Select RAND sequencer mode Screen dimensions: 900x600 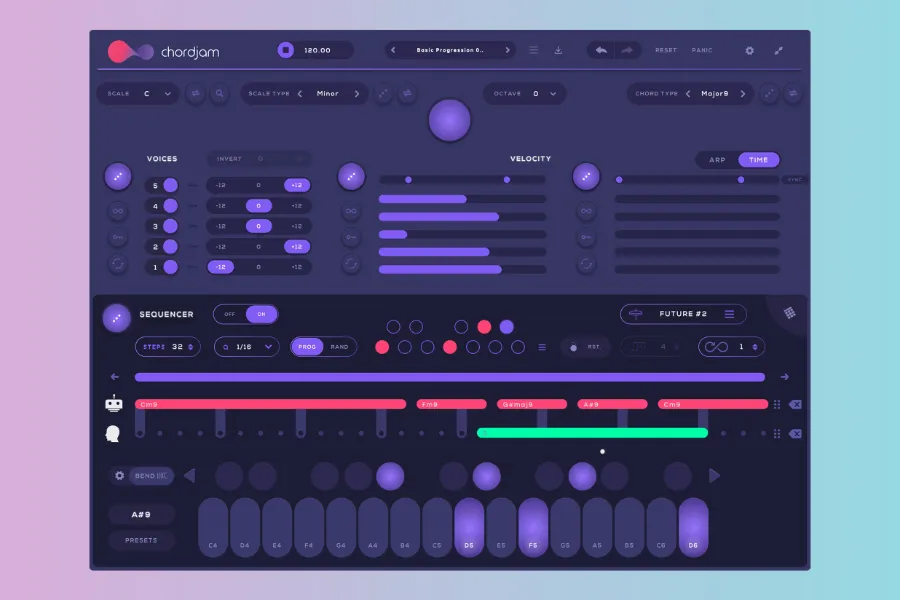[x=339, y=347]
